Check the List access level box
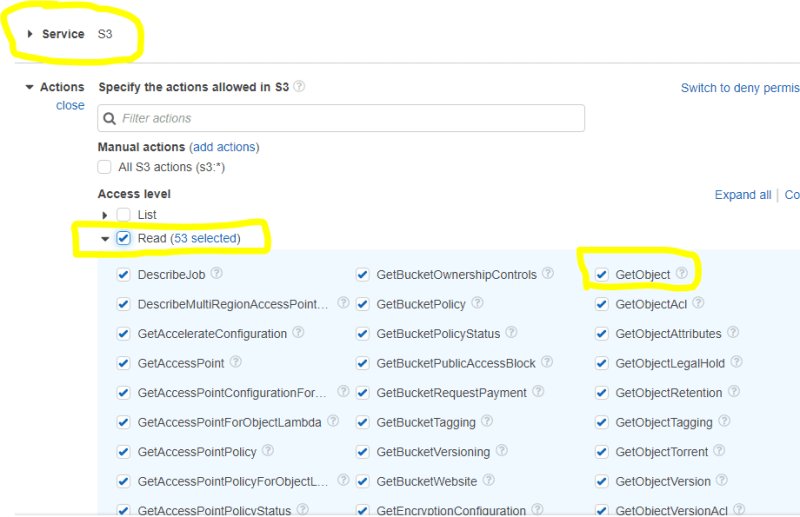800x517 pixels. point(123,214)
